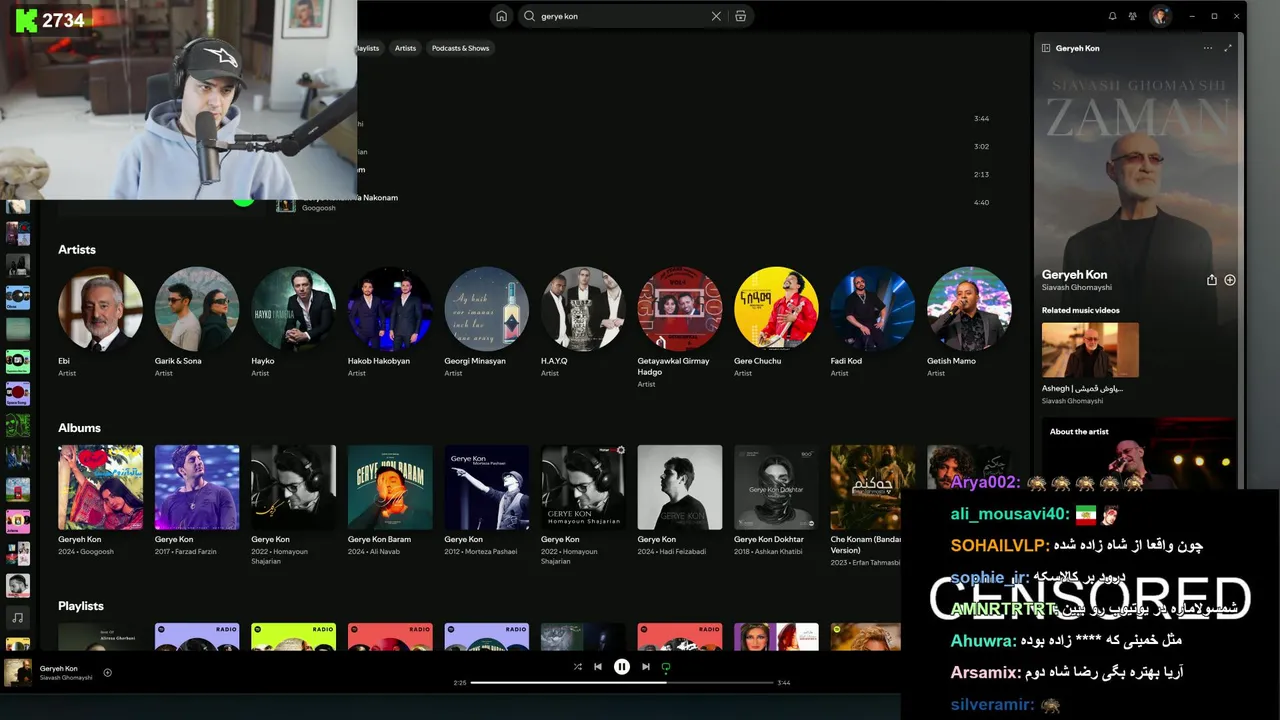This screenshot has width=1280, height=720.
Task: Open the Georgi Minasyan artist avatar
Action: 487,308
